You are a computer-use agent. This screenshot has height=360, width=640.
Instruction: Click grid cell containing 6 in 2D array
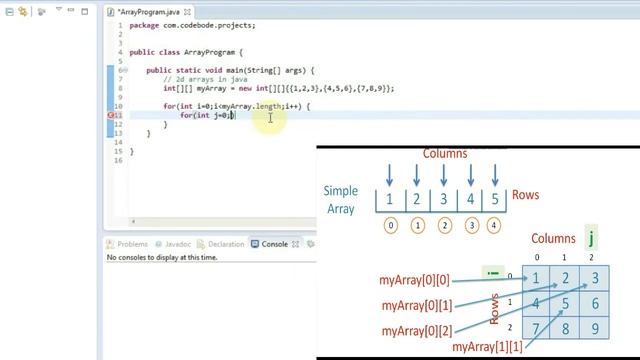point(595,304)
